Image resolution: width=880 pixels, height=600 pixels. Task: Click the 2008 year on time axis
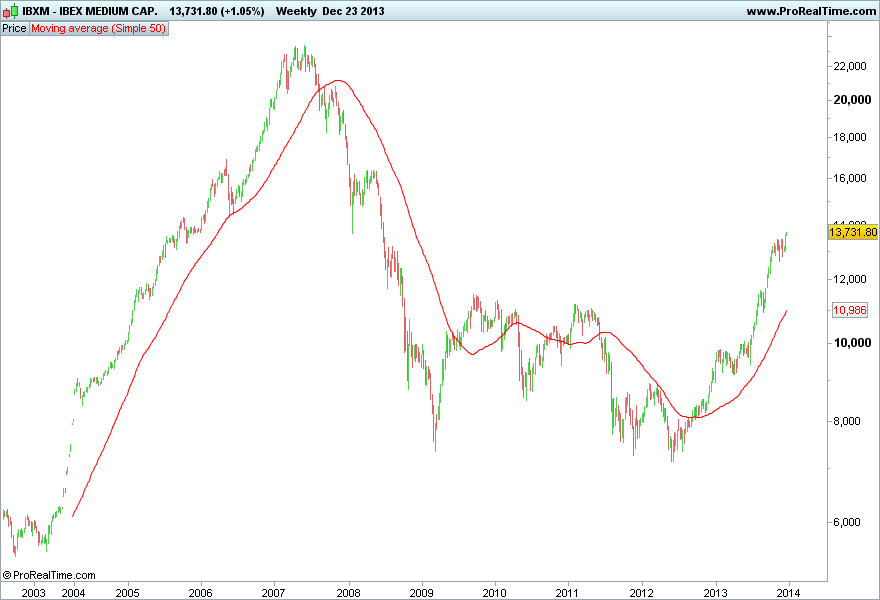click(x=349, y=593)
